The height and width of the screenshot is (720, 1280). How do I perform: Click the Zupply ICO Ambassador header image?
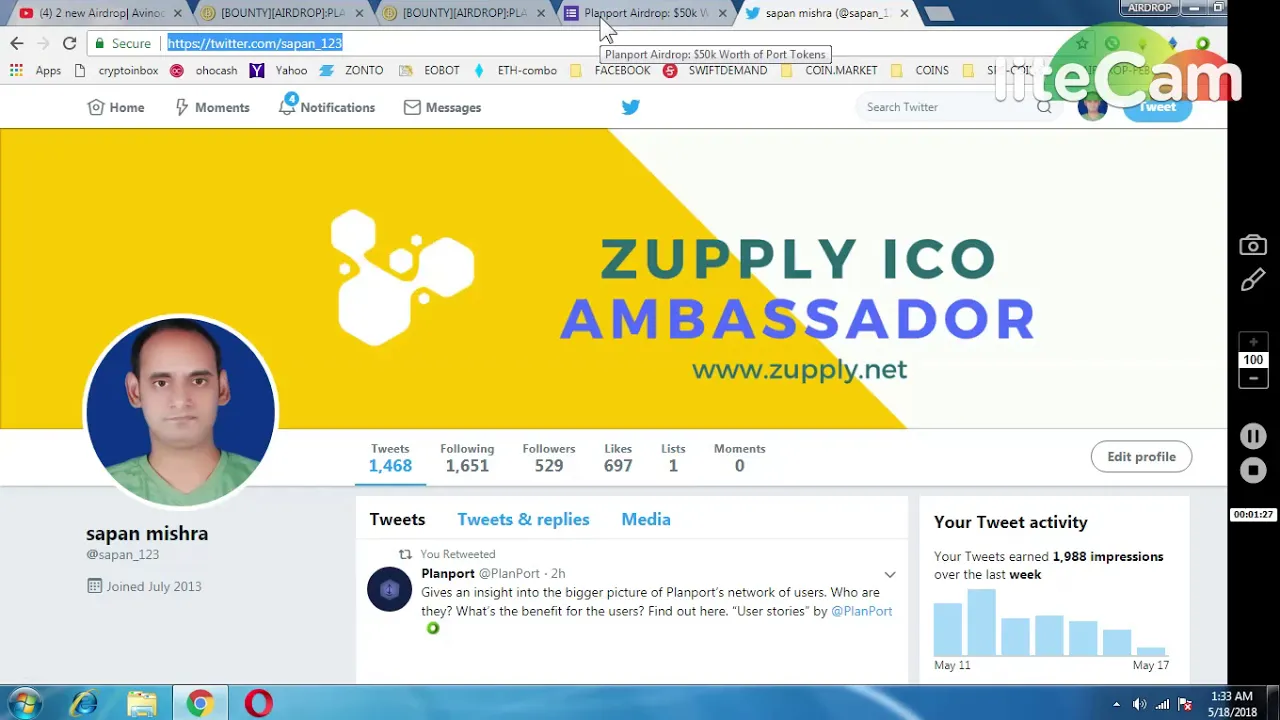[613, 279]
